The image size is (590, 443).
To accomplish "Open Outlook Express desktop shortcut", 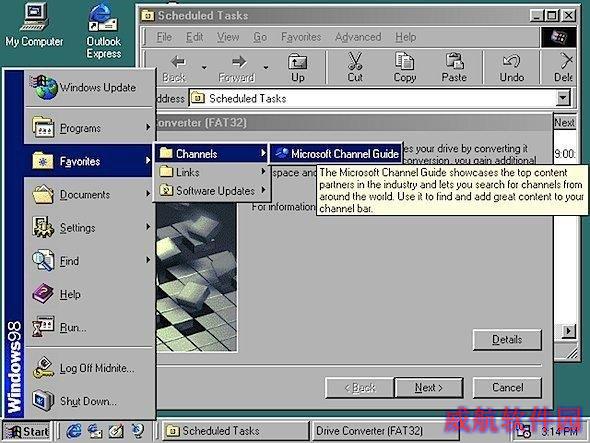I will (x=103, y=31).
